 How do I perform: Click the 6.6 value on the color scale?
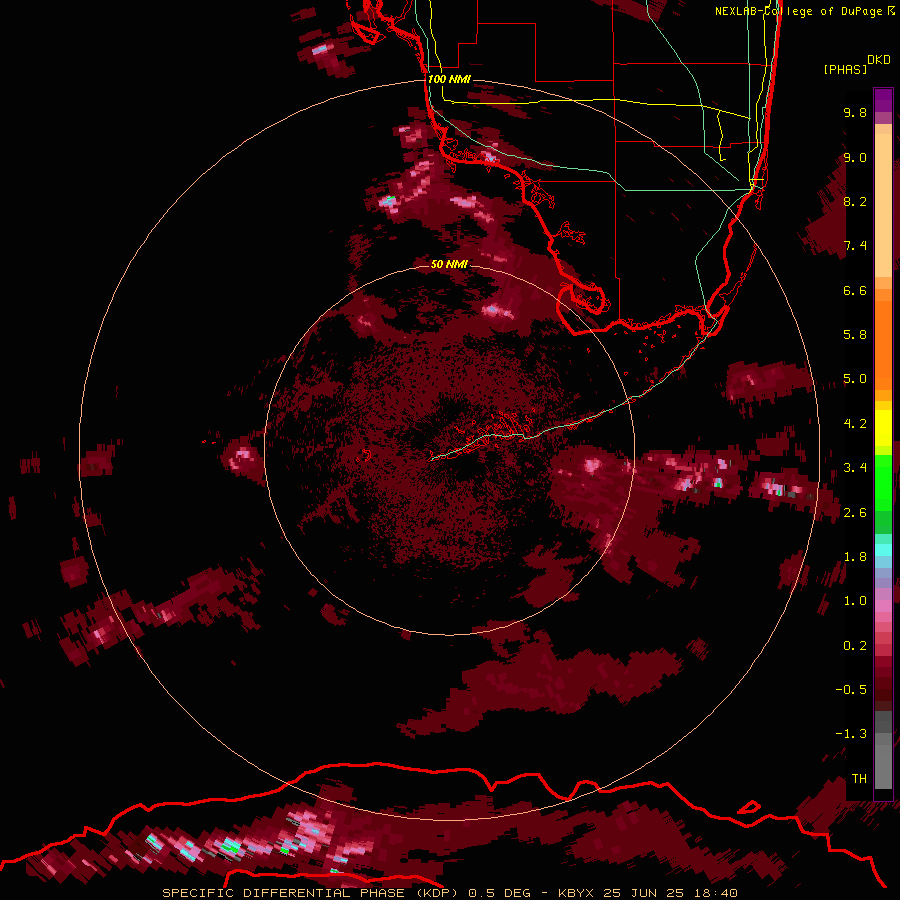855,290
